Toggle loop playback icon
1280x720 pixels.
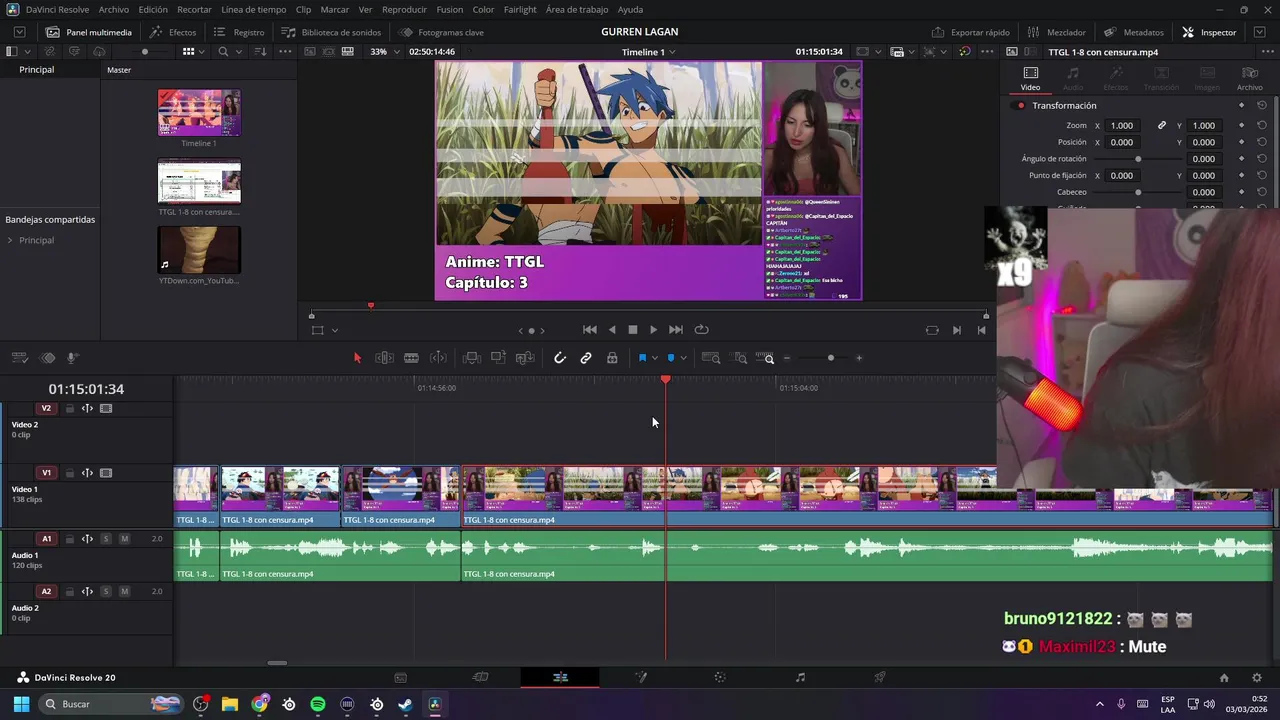[701, 330]
